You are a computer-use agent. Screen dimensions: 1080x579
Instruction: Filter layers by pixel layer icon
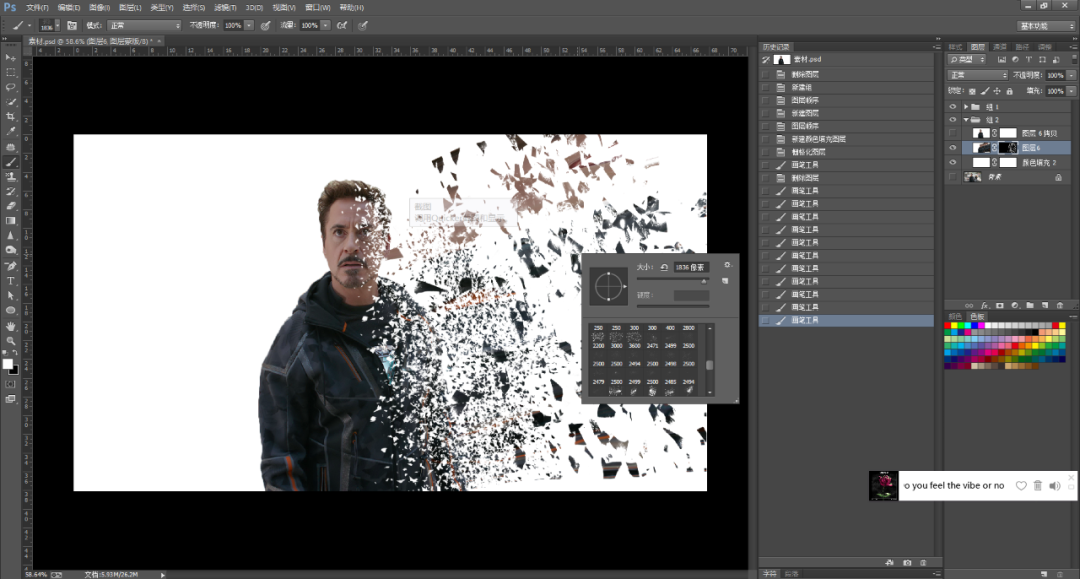1001,60
